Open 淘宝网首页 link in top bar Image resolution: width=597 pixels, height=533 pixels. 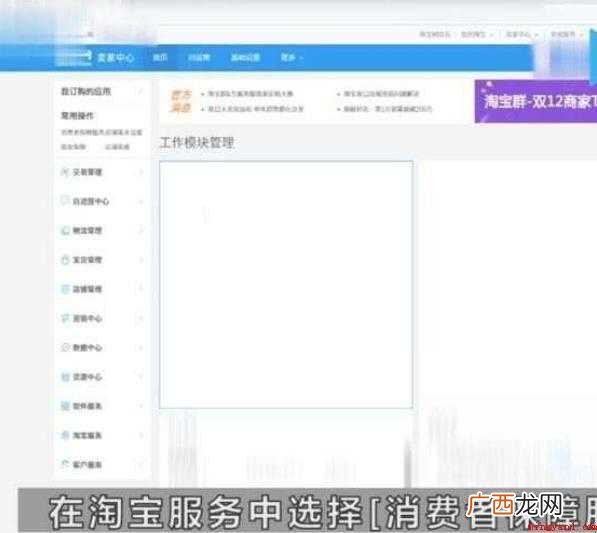pyautogui.click(x=434, y=35)
